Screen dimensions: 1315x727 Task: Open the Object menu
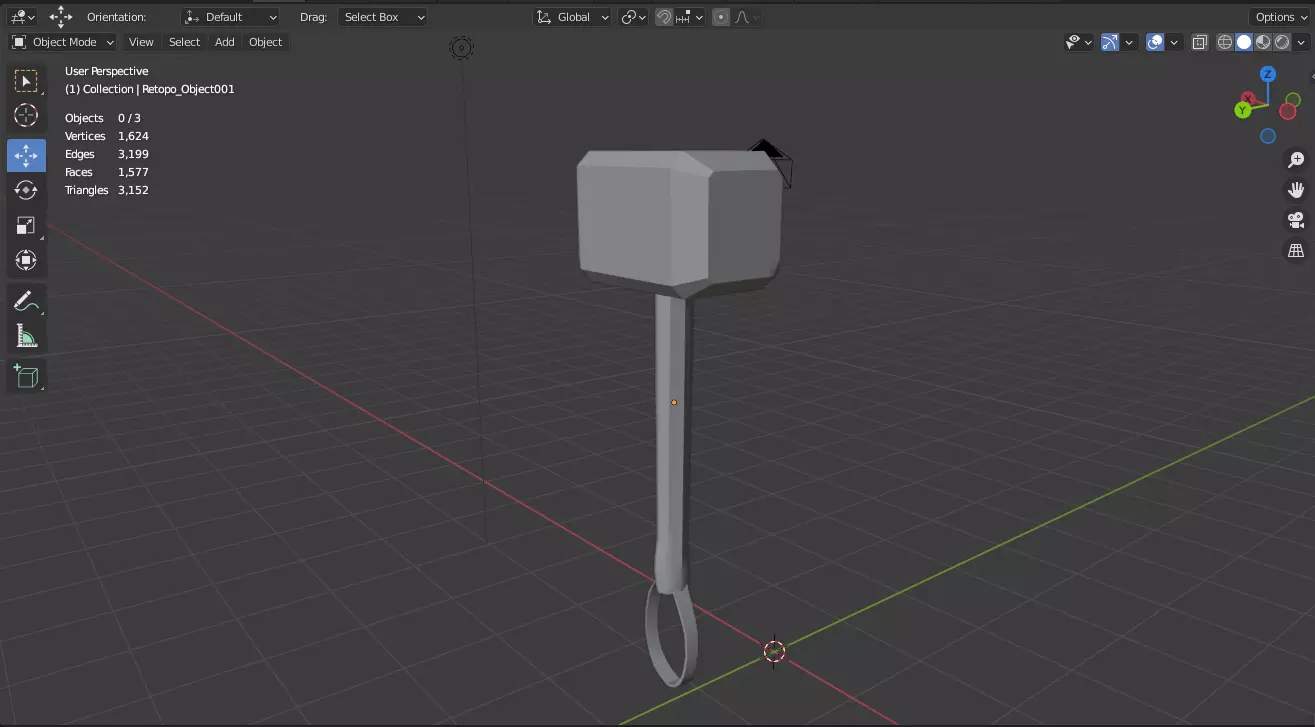tap(266, 42)
